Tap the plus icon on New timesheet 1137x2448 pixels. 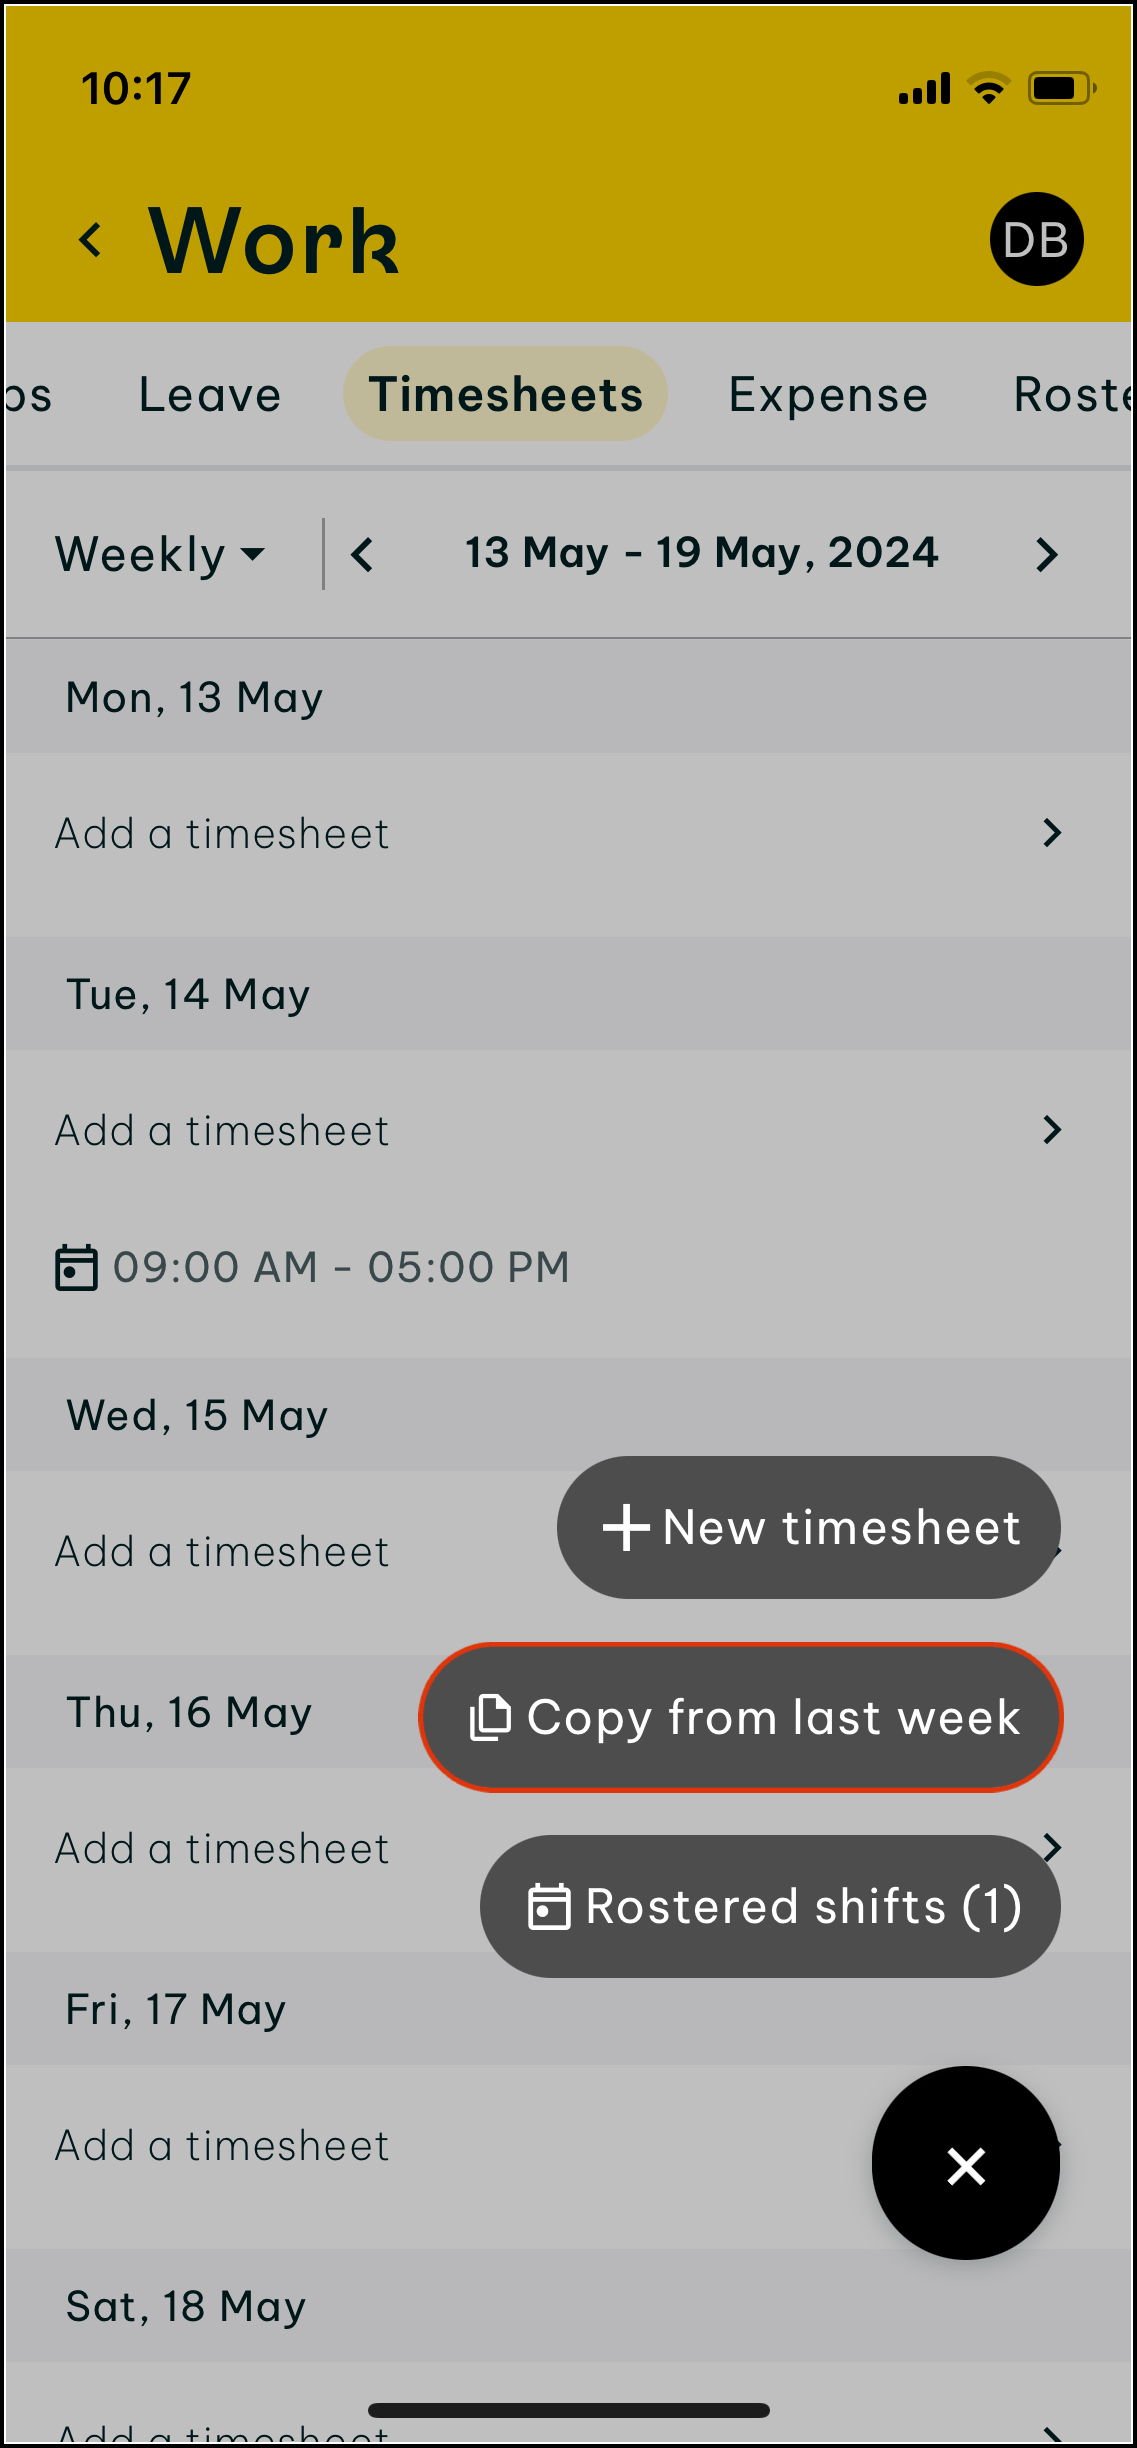626,1528
